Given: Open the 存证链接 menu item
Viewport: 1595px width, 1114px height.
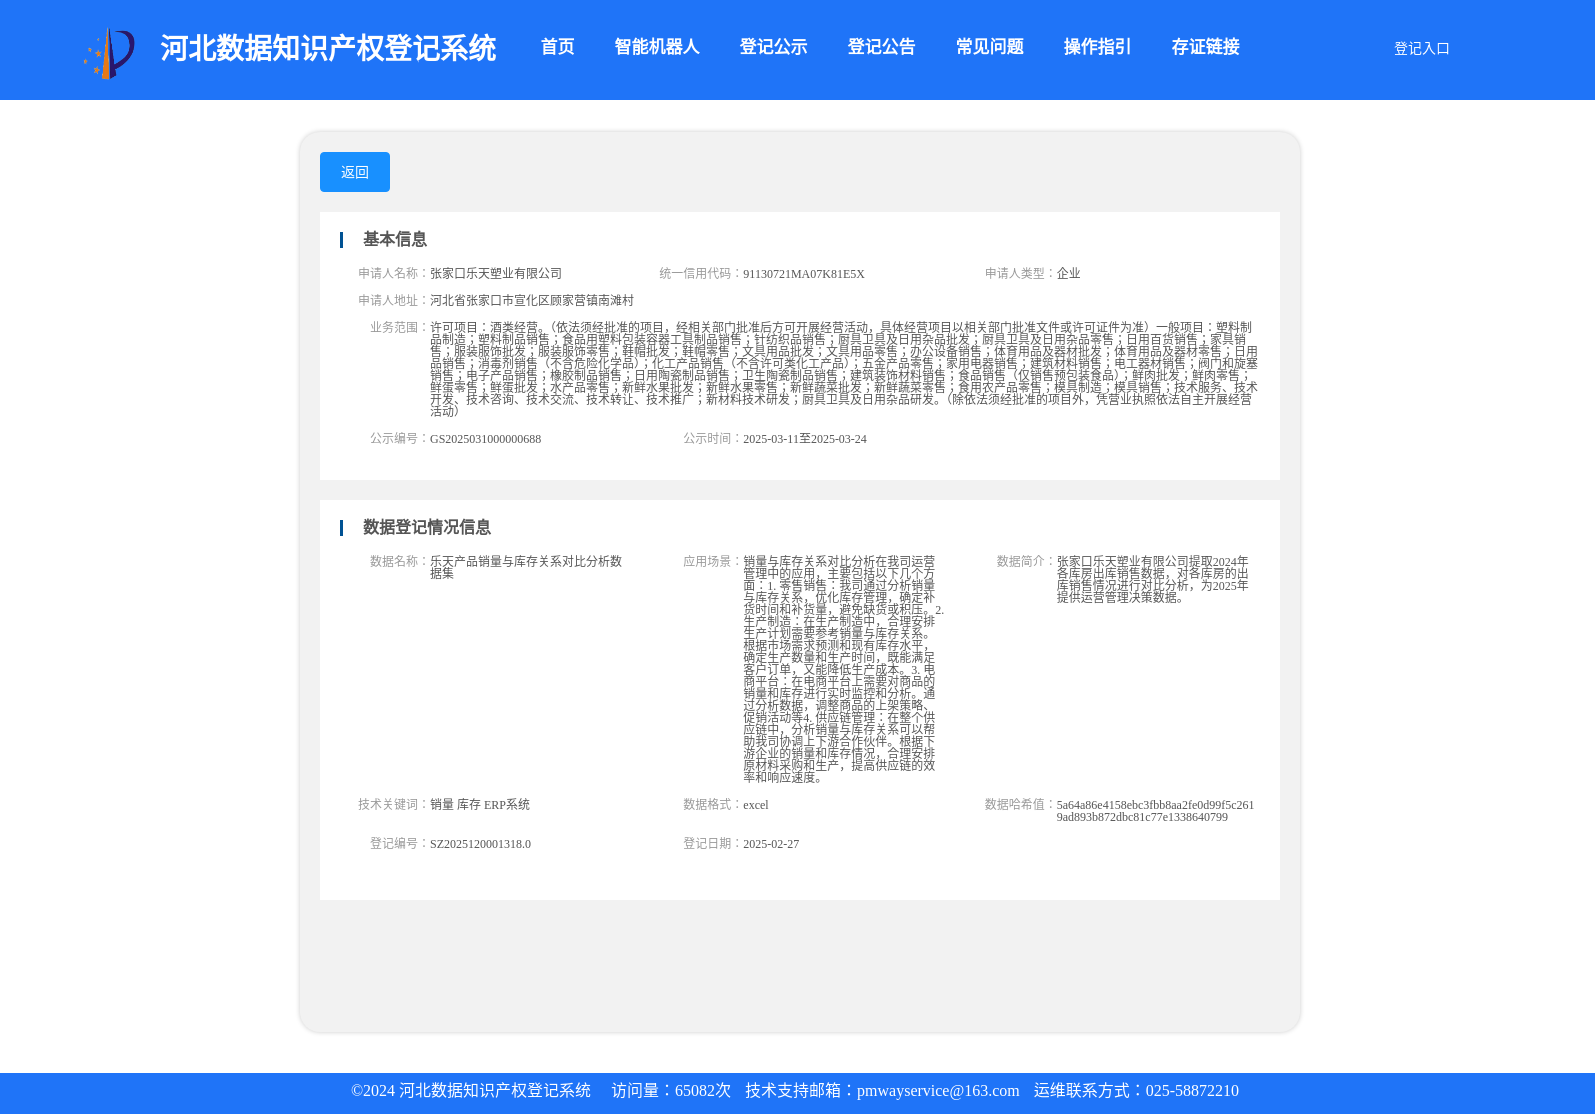Looking at the screenshot, I should coord(1205,47).
